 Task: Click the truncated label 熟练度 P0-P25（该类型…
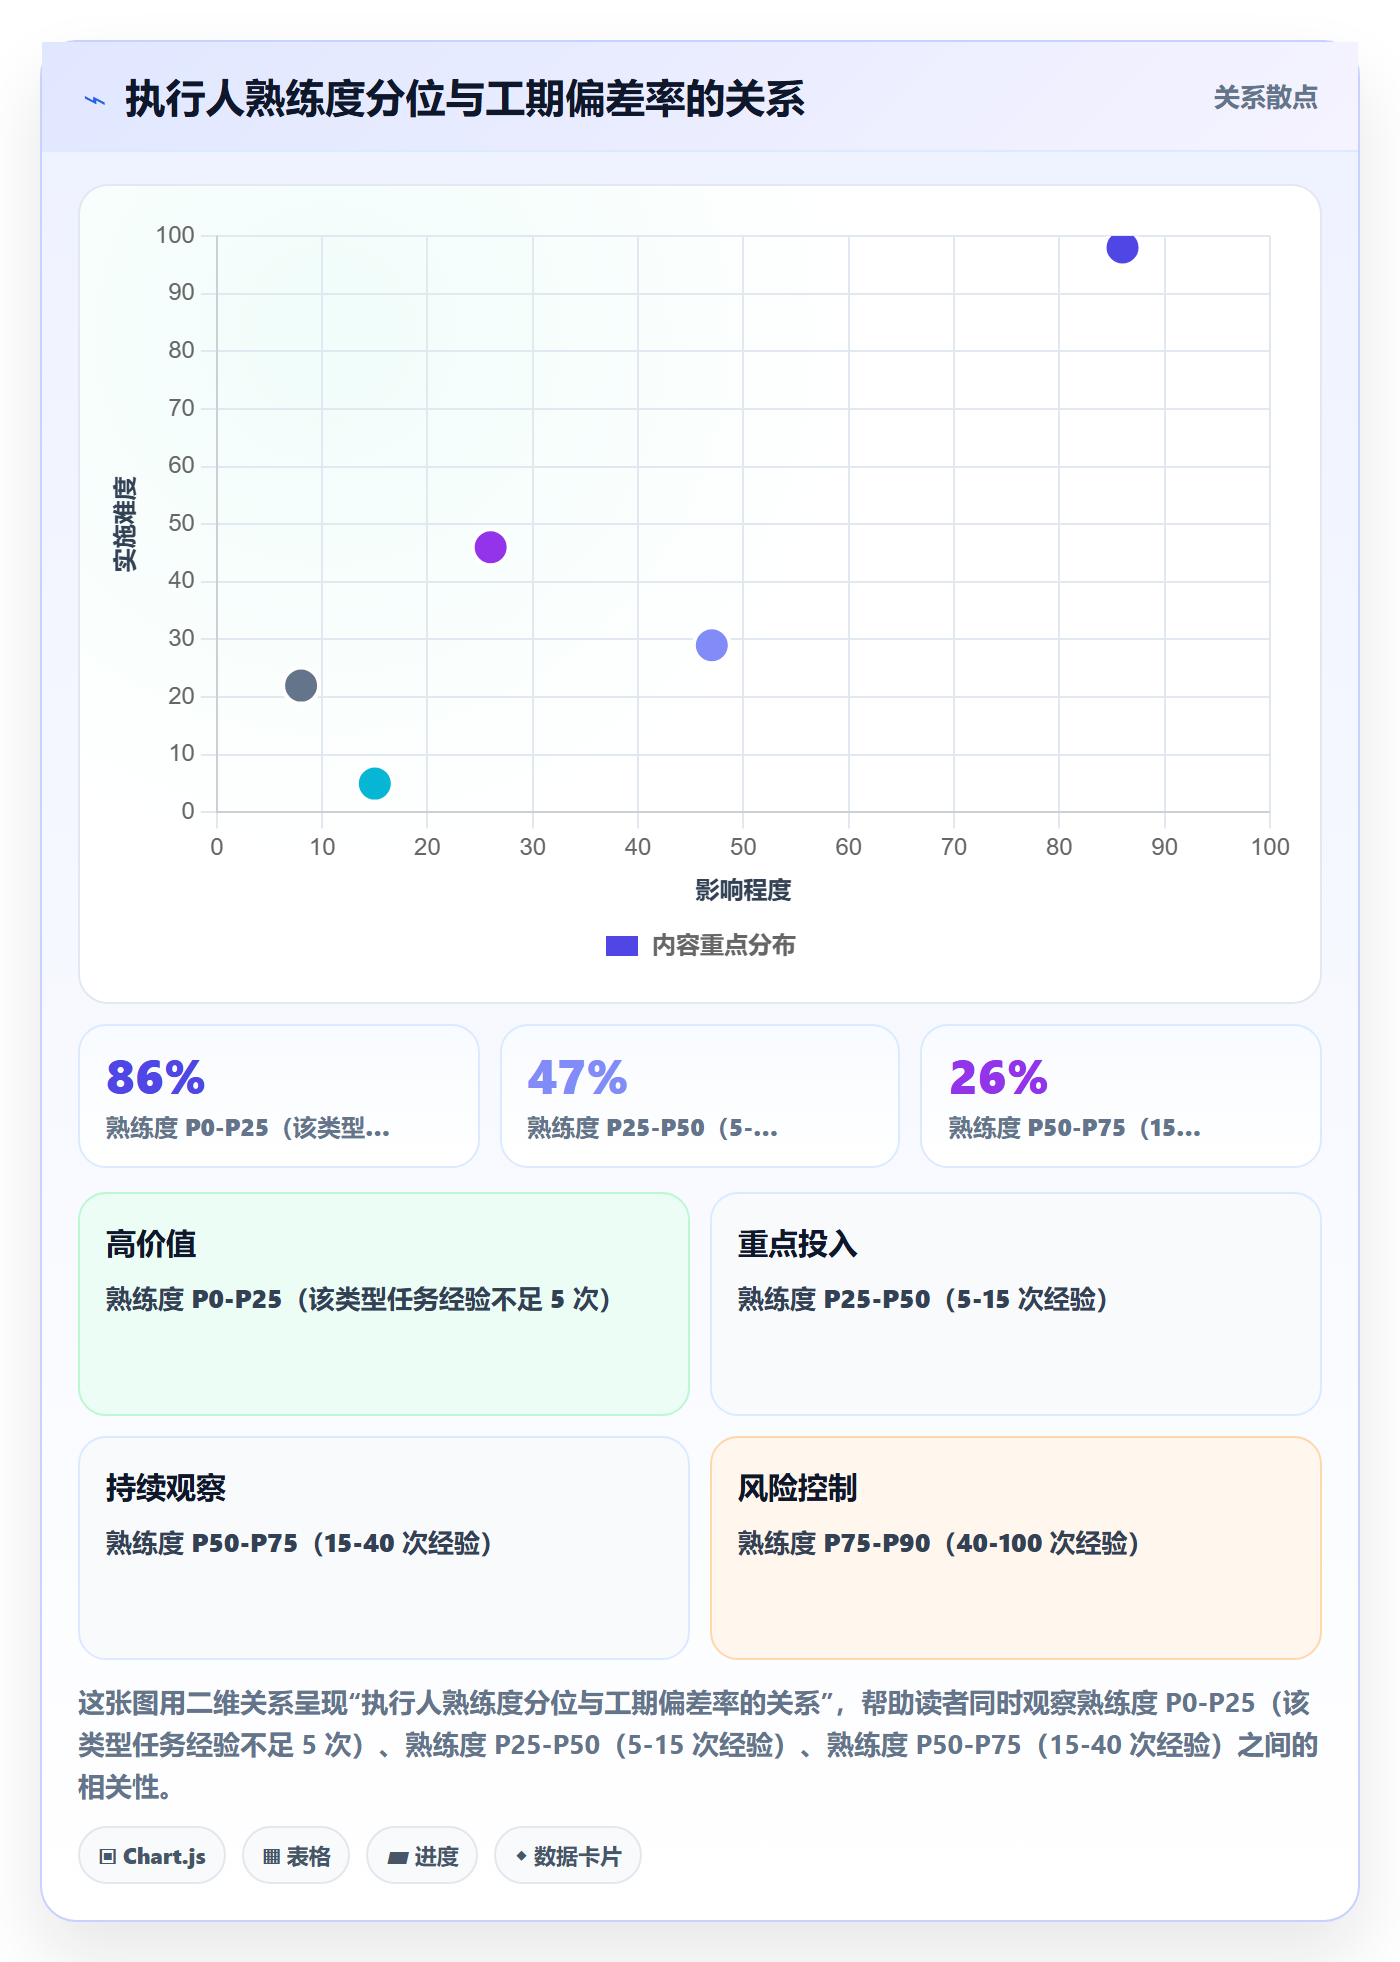[248, 1128]
